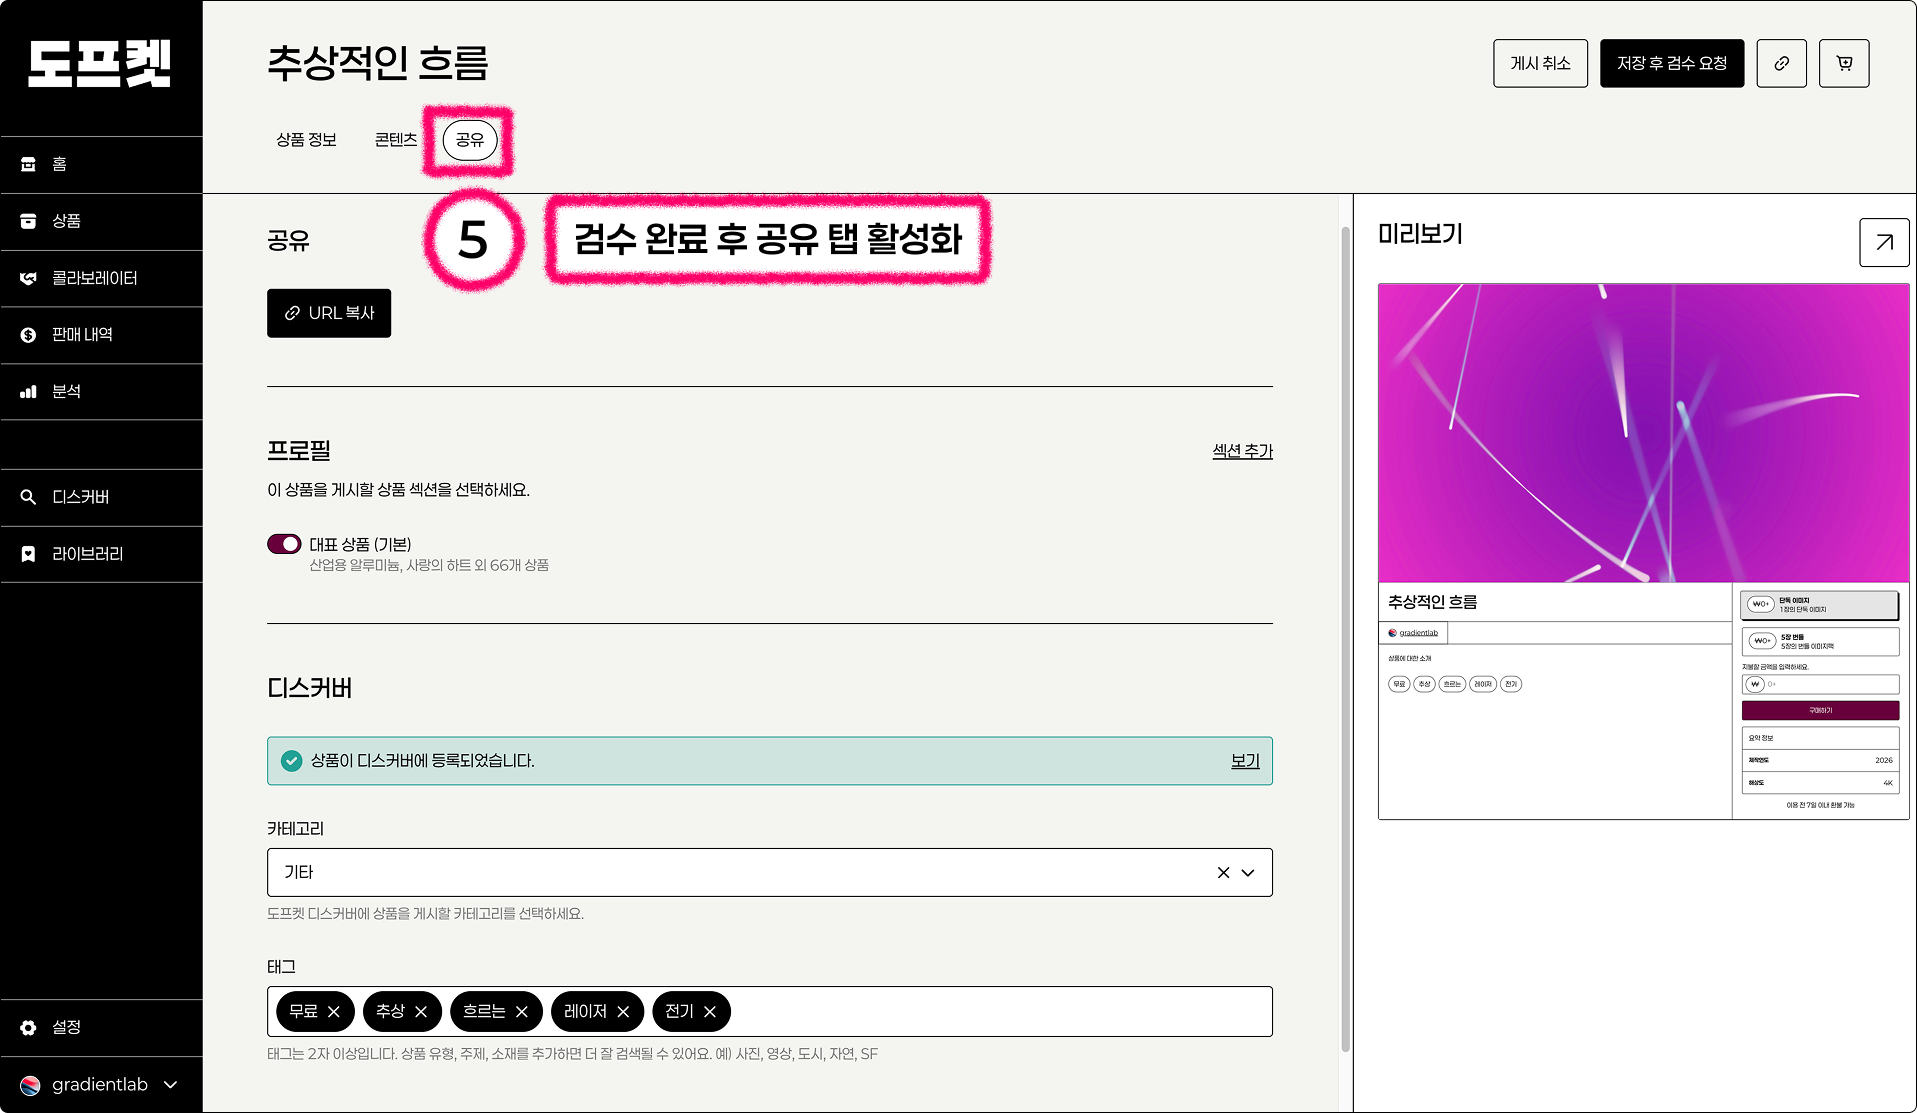Viewport: 1917px width, 1113px height.
Task: Switch to the 상품 정보 tab
Action: (x=306, y=140)
